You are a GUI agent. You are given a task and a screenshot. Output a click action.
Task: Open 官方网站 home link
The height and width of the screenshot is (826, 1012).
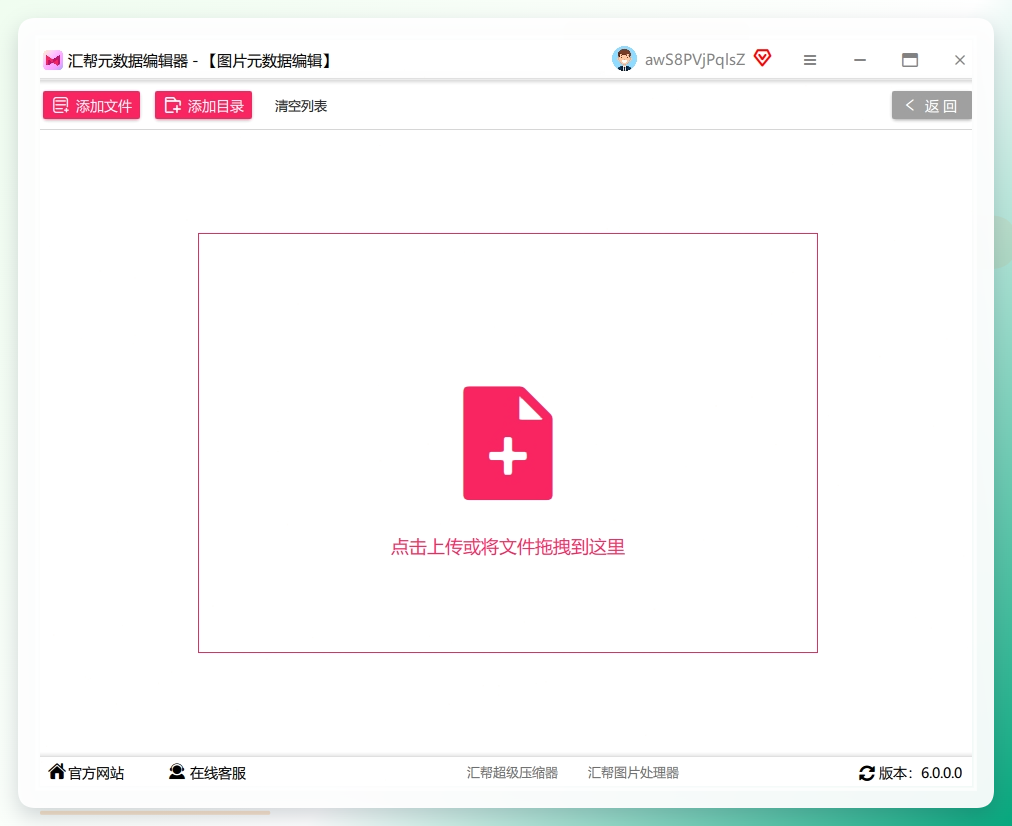point(86,772)
